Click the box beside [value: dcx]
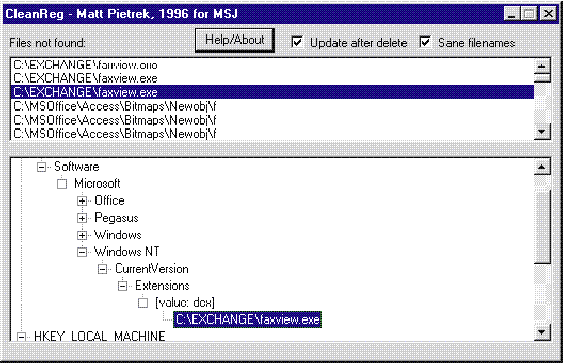Image resolution: width=564 pixels, height=363 pixels. coord(143,303)
